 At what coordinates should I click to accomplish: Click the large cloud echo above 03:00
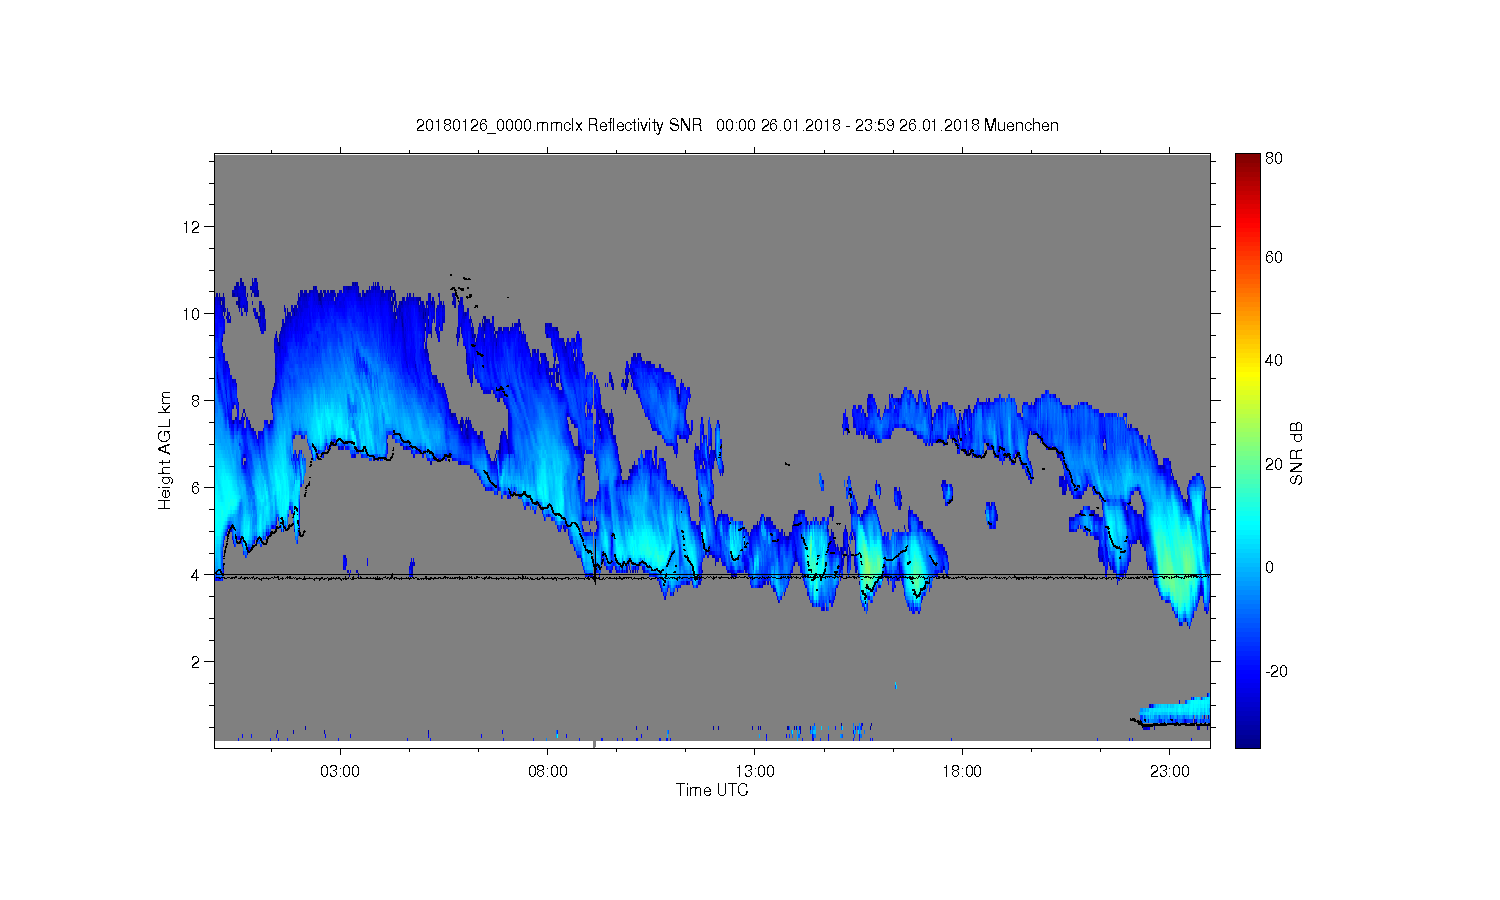click(360, 370)
